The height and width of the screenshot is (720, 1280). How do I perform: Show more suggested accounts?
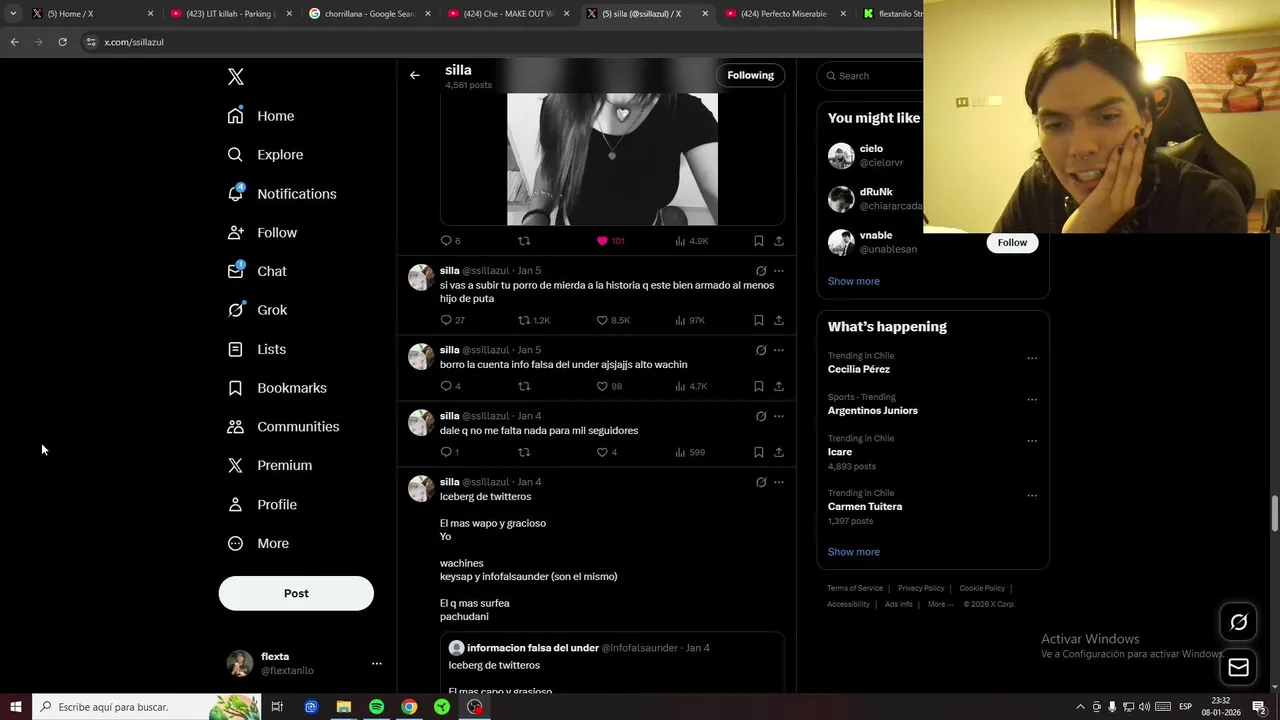(854, 281)
